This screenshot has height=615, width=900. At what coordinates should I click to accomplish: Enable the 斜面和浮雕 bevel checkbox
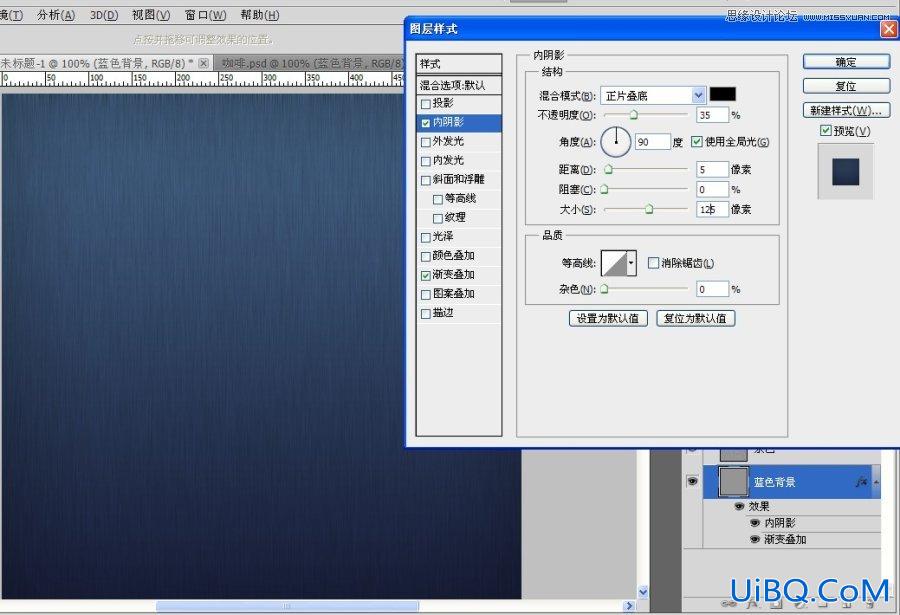[x=425, y=180]
